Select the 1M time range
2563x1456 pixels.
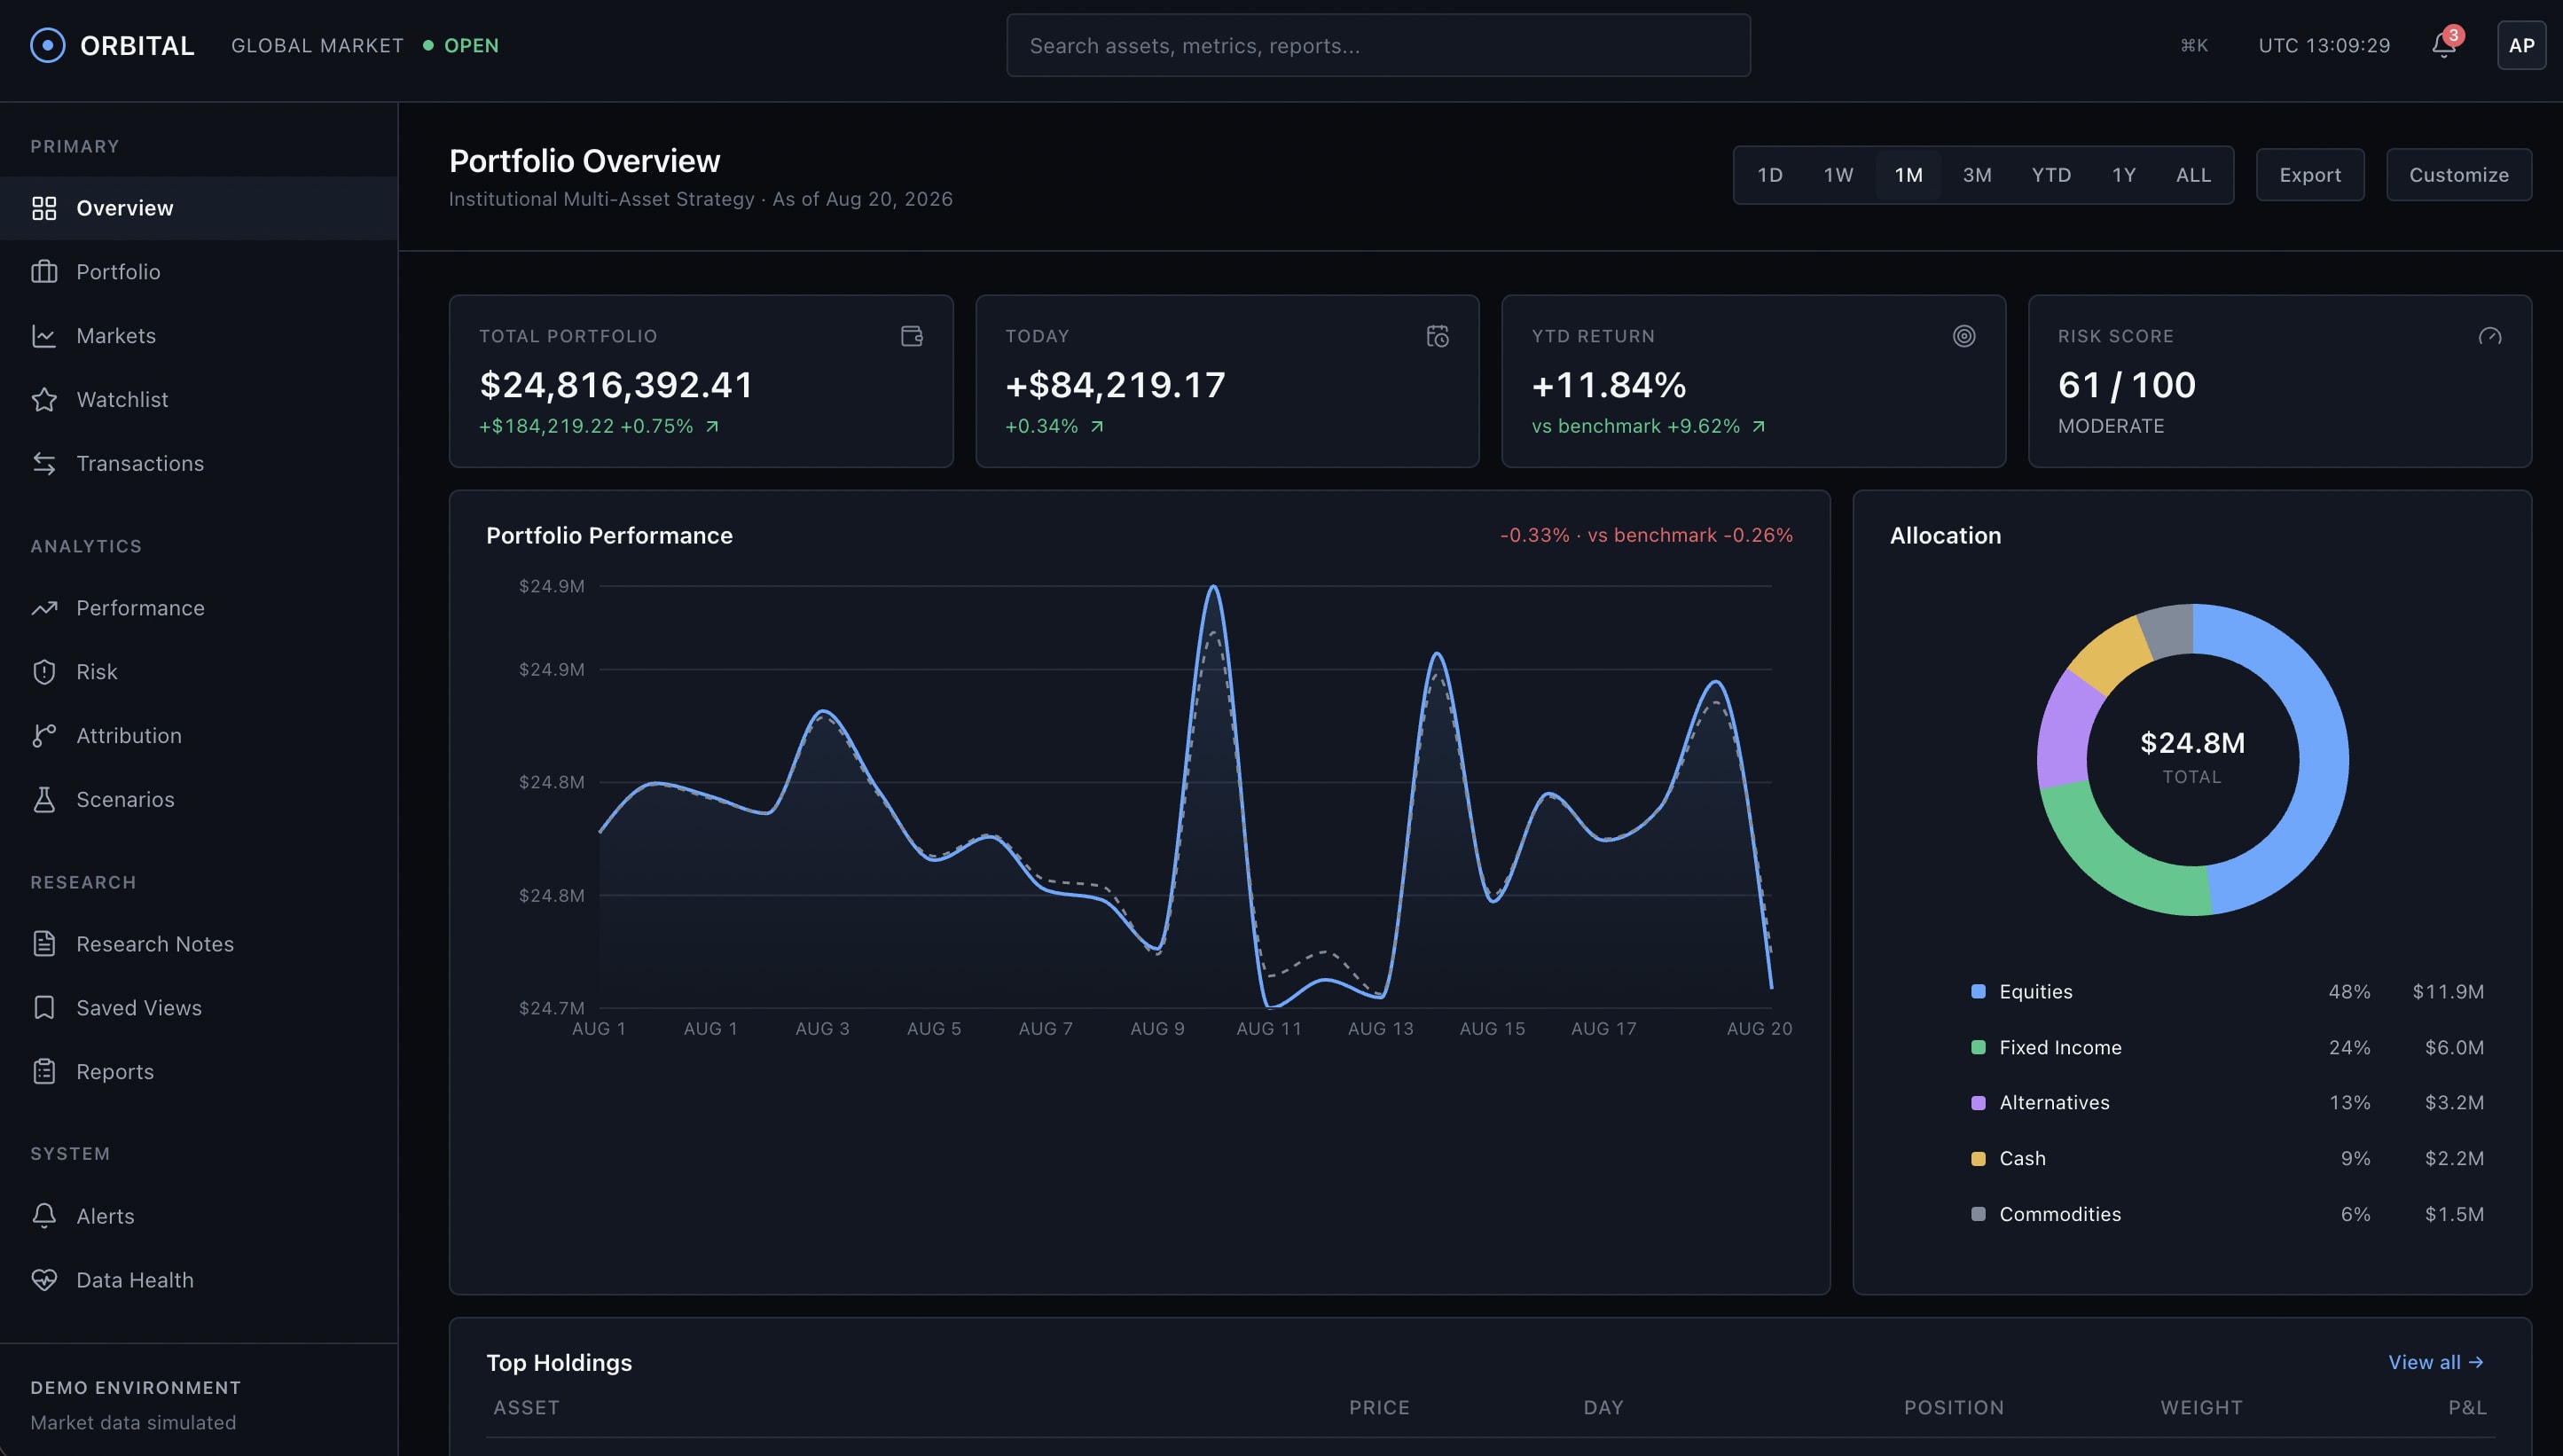1908,175
